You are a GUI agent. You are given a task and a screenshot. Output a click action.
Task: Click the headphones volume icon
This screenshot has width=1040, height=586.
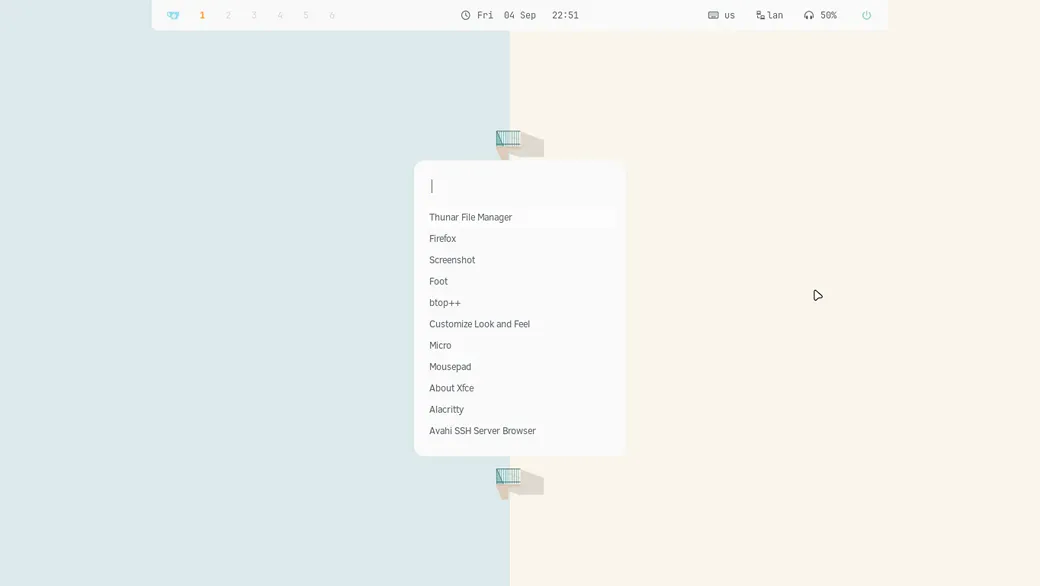point(809,15)
